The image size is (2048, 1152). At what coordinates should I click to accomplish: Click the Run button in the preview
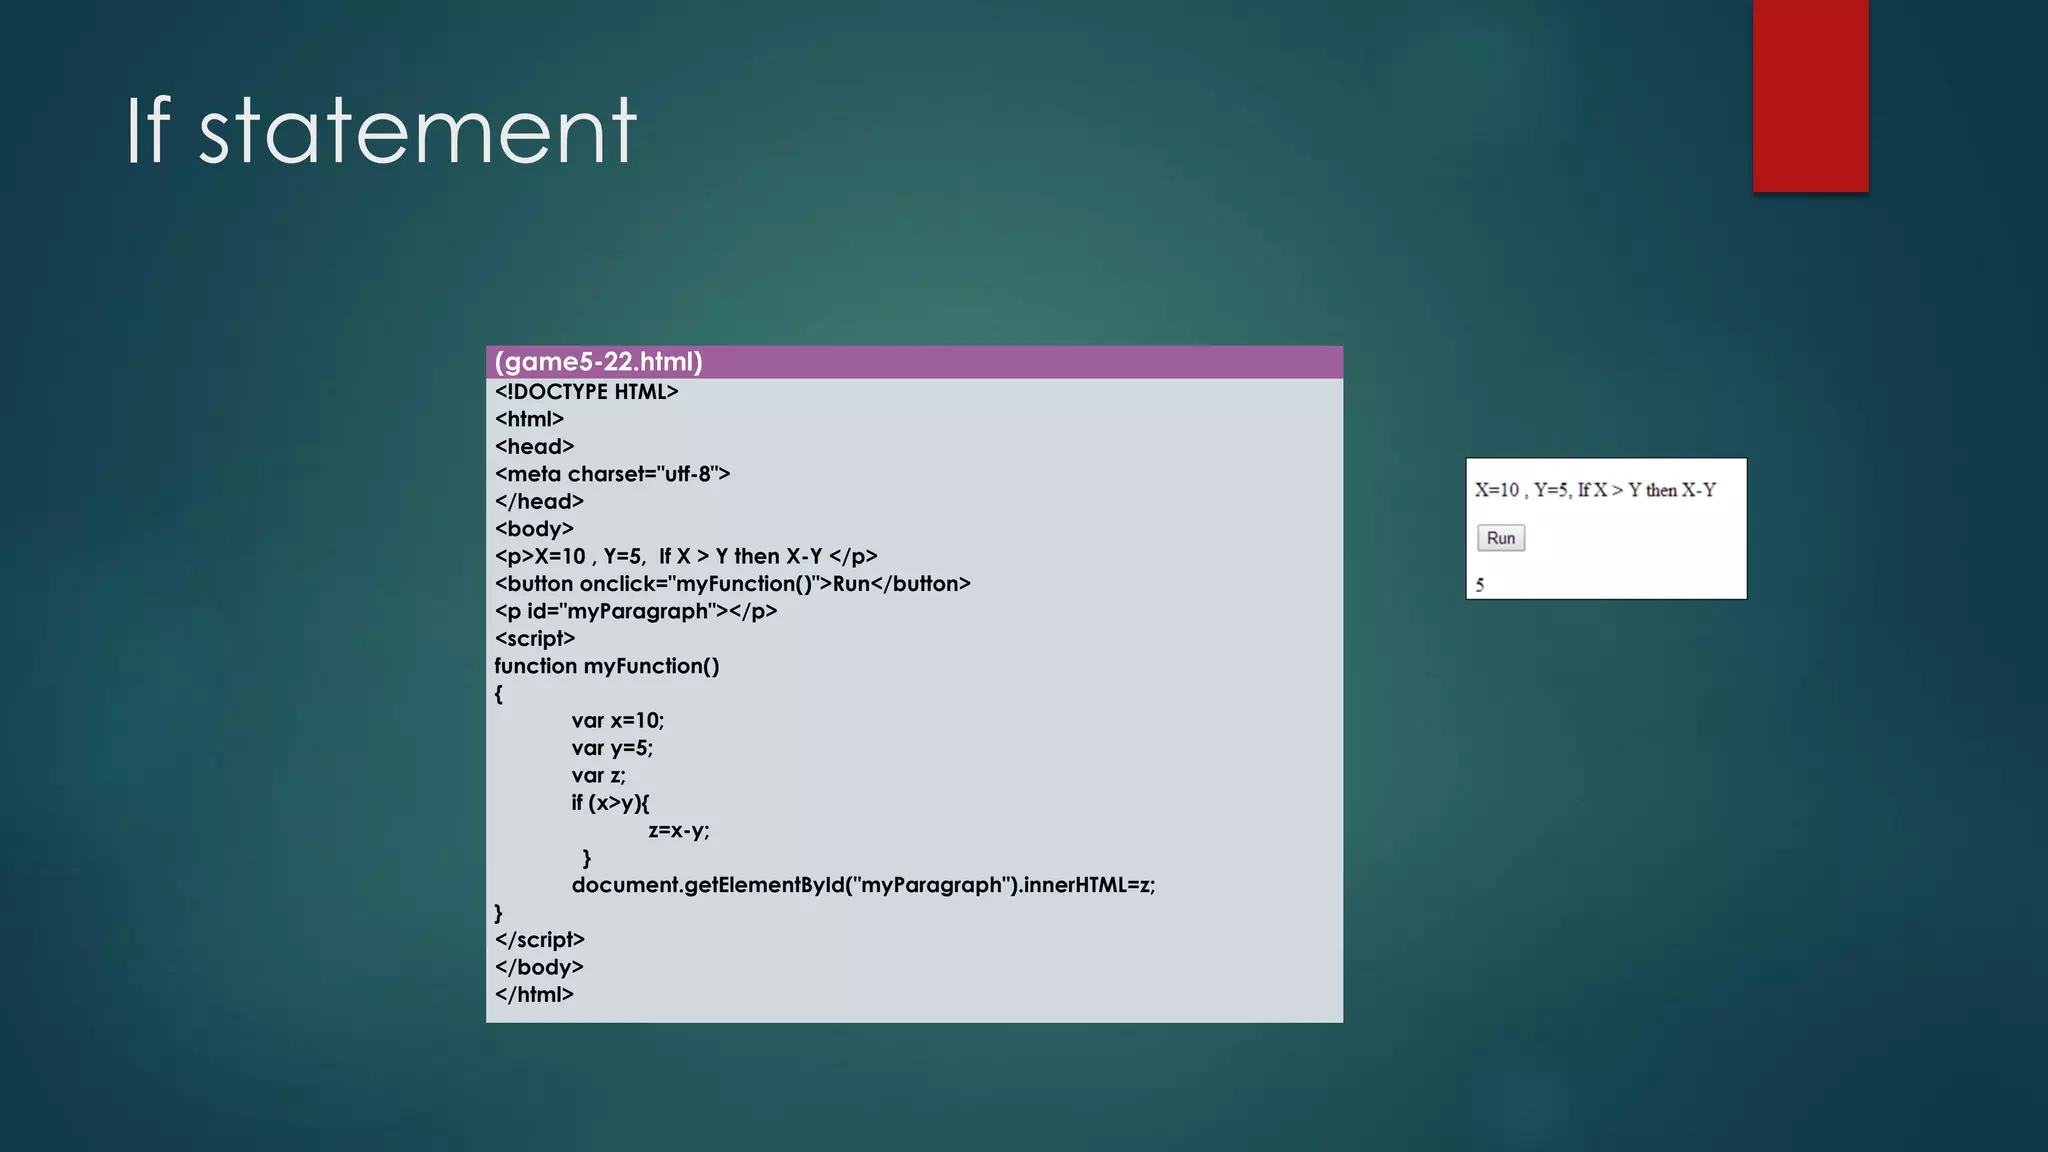[1500, 538]
